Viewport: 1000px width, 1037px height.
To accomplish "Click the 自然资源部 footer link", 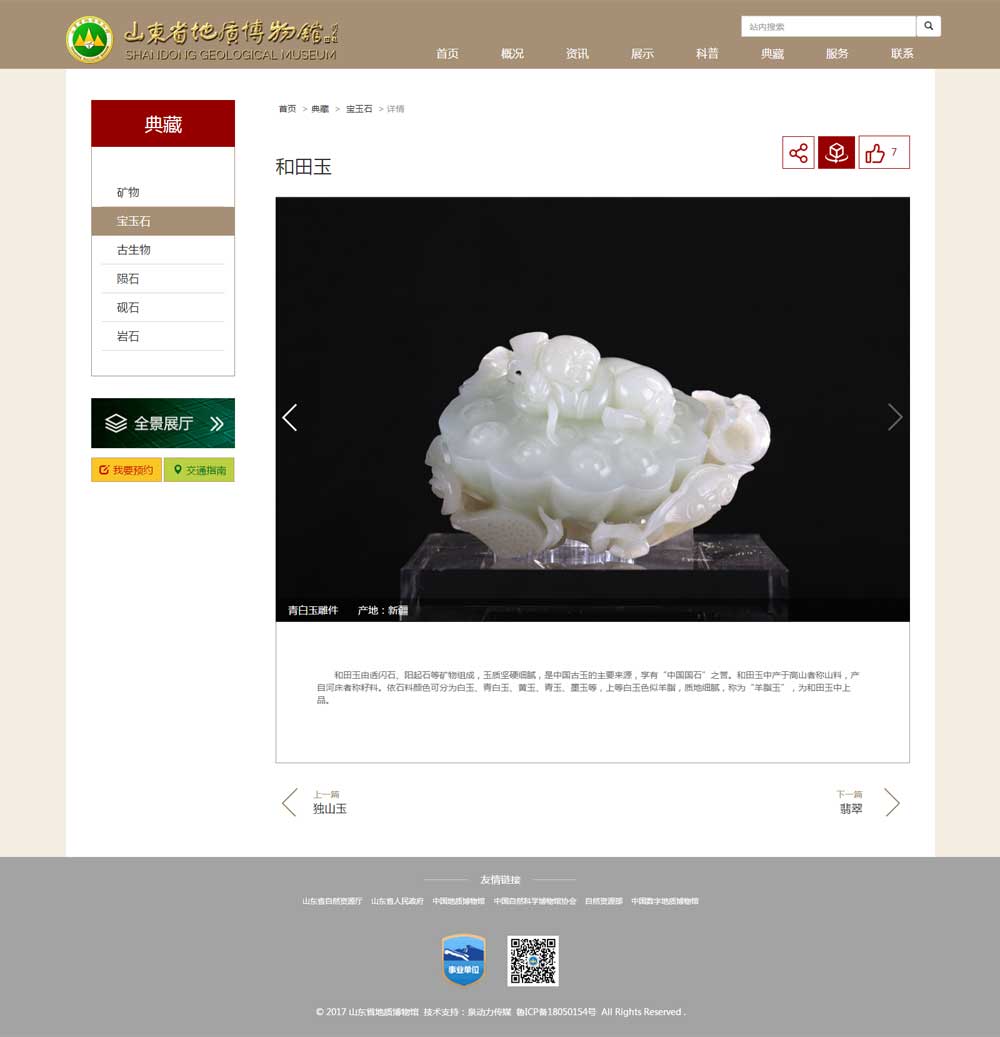I will (603, 901).
